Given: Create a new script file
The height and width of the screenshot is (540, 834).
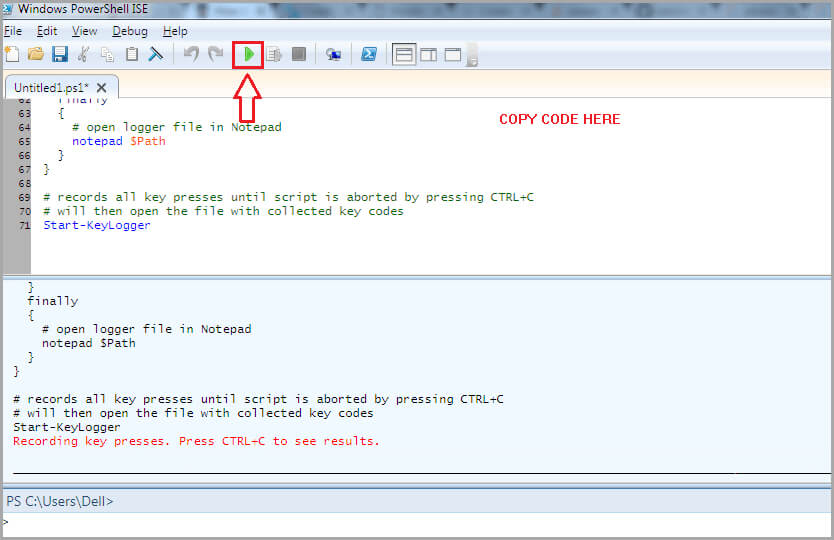Looking at the screenshot, I should (x=12, y=54).
